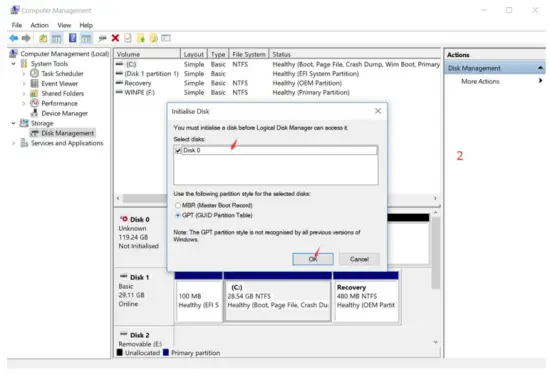Image resolution: width=550 pixels, height=375 pixels.
Task: Select the Recovery 480 MB partition block
Action: (366, 297)
